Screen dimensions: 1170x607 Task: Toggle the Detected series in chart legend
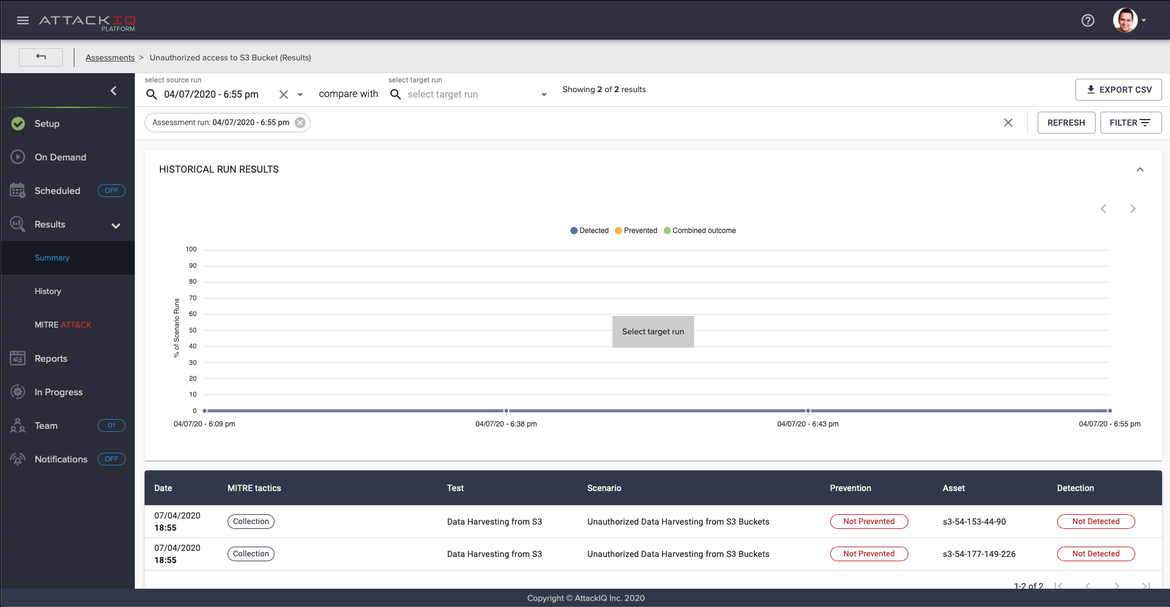tap(589, 231)
